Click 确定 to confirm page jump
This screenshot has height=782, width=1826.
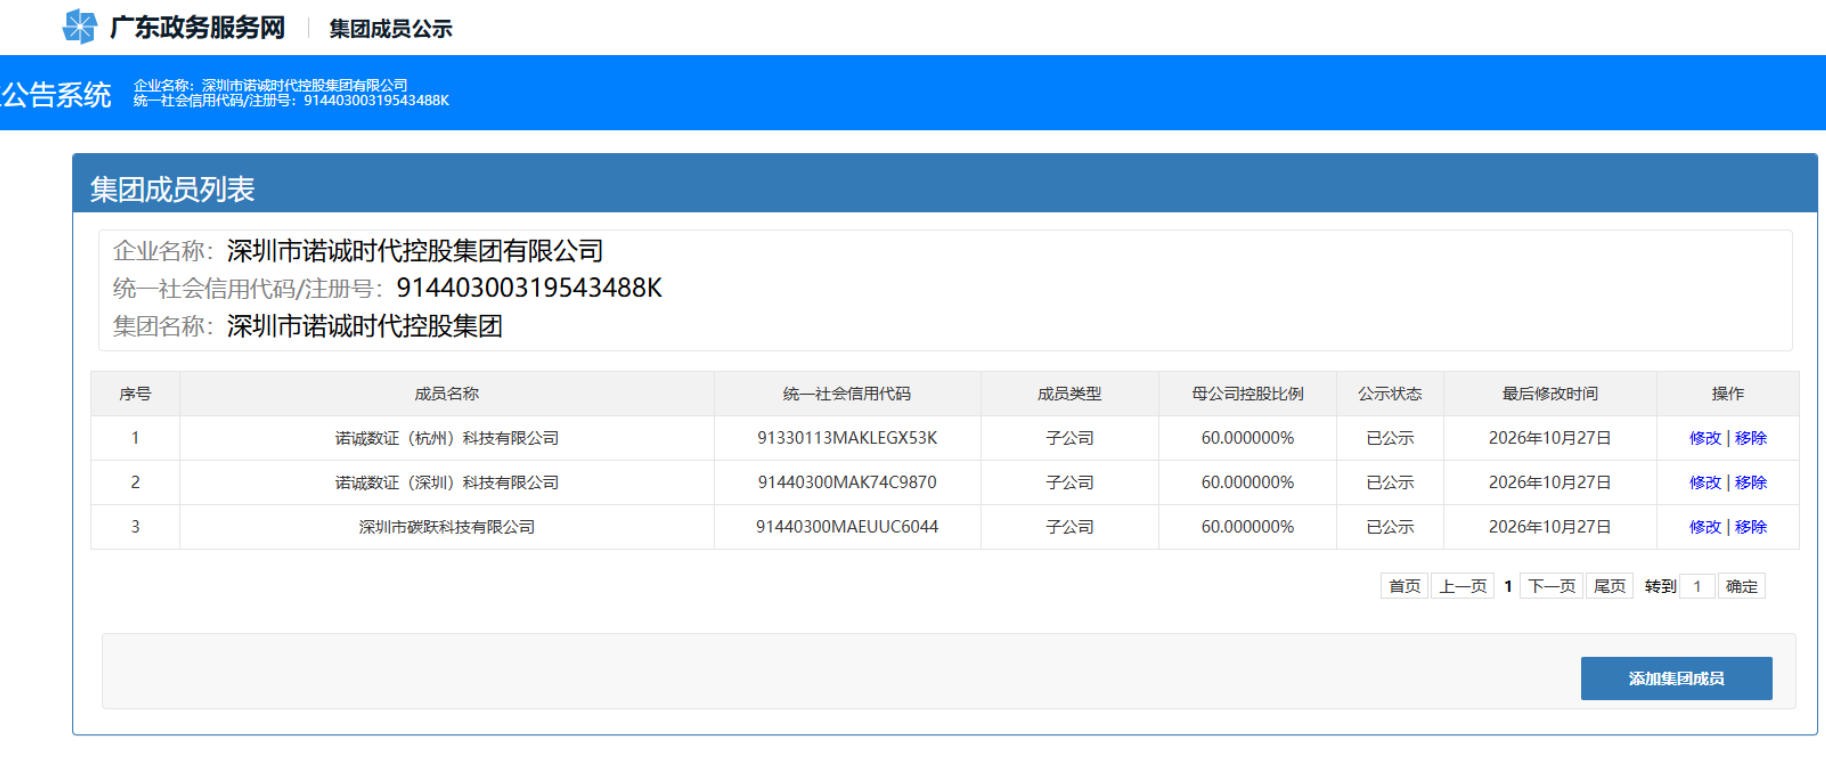[1741, 586]
